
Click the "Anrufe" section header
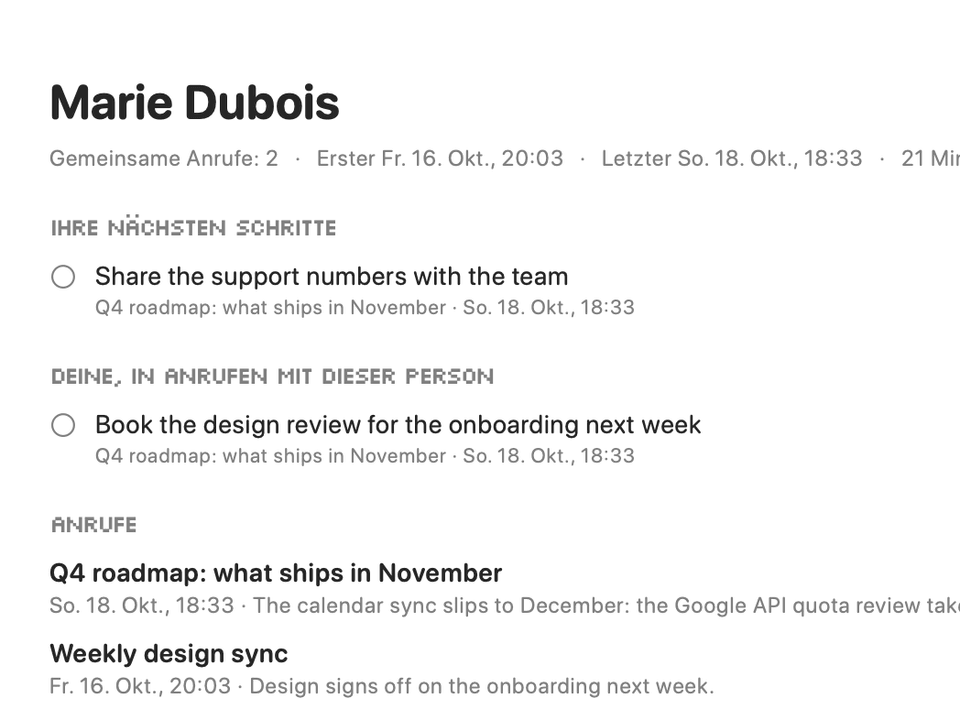click(x=94, y=525)
